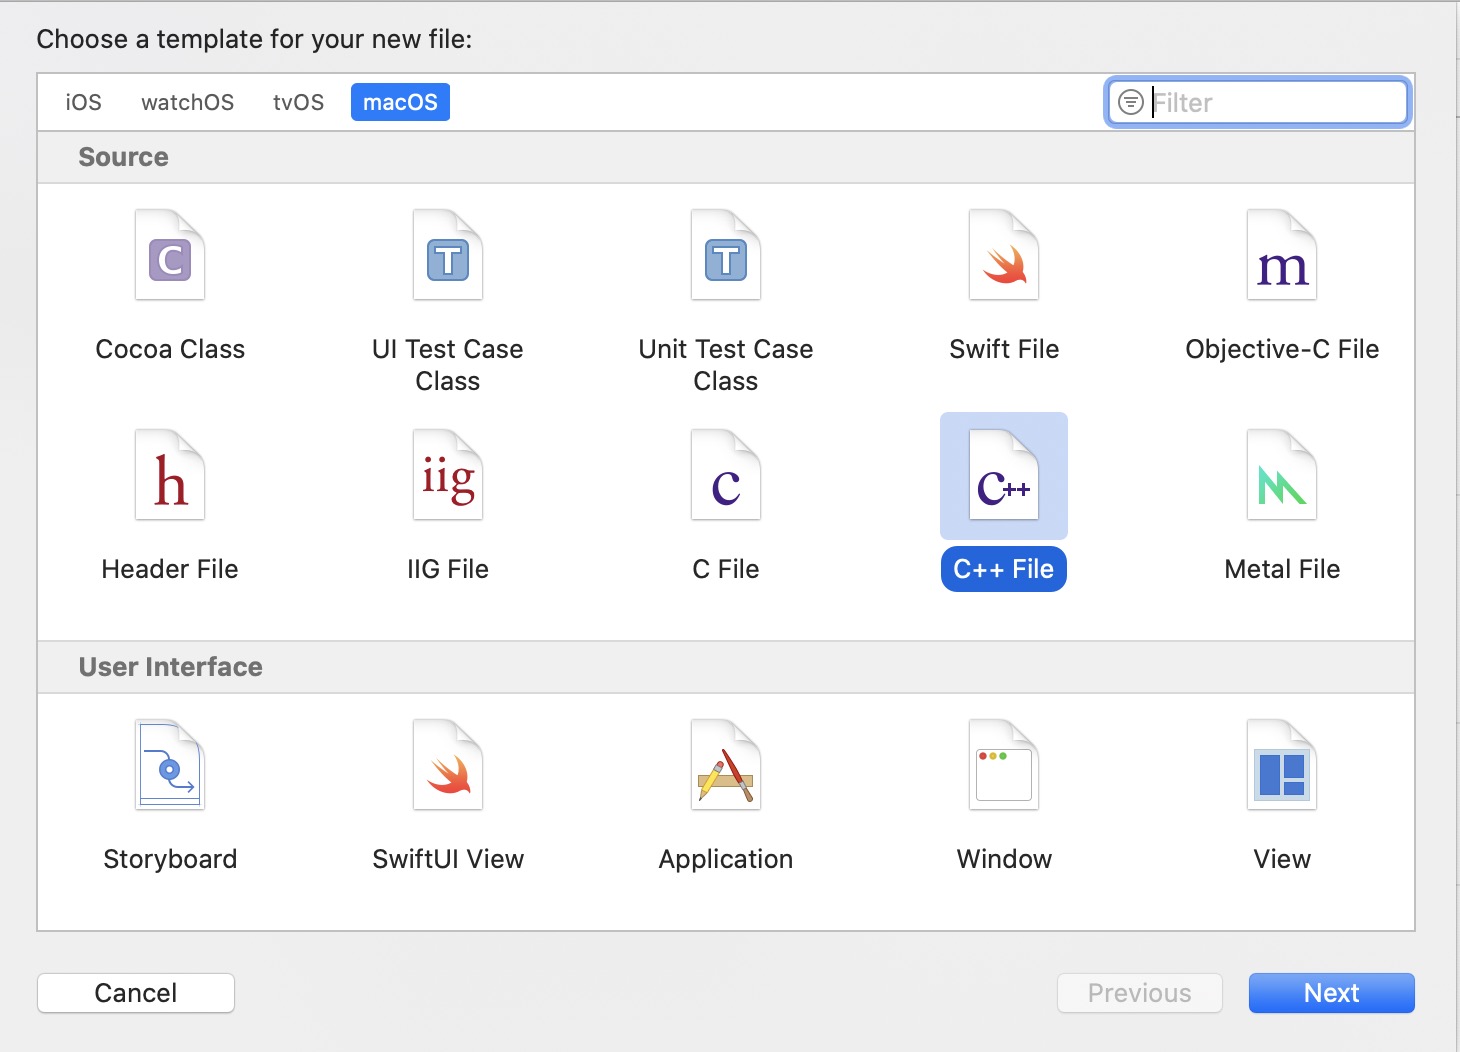
Task: Click the Next button
Action: tap(1332, 993)
